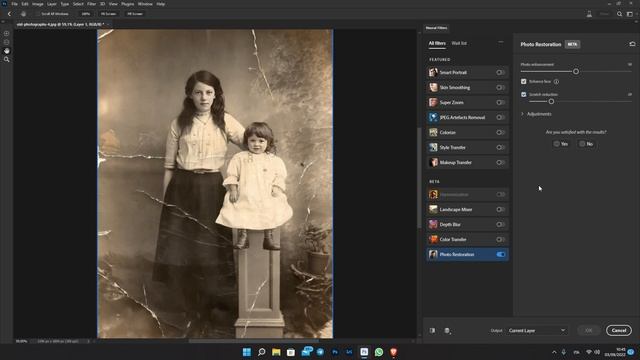
Task: Click the Landscape Mixer filter thumbnail icon
Action: click(x=433, y=209)
